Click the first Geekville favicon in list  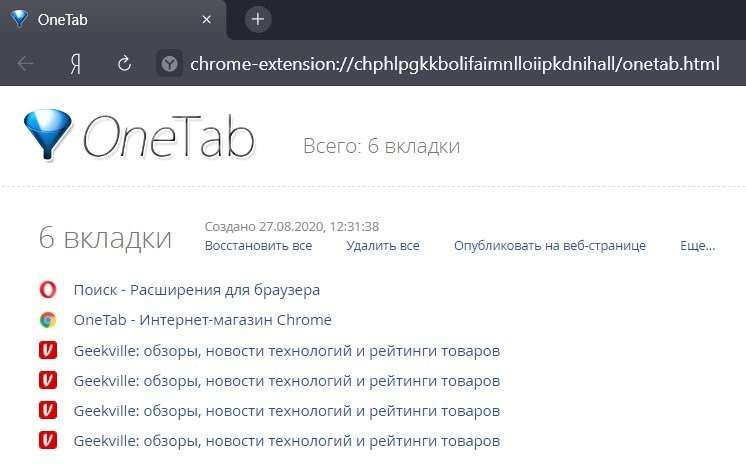(x=47, y=351)
